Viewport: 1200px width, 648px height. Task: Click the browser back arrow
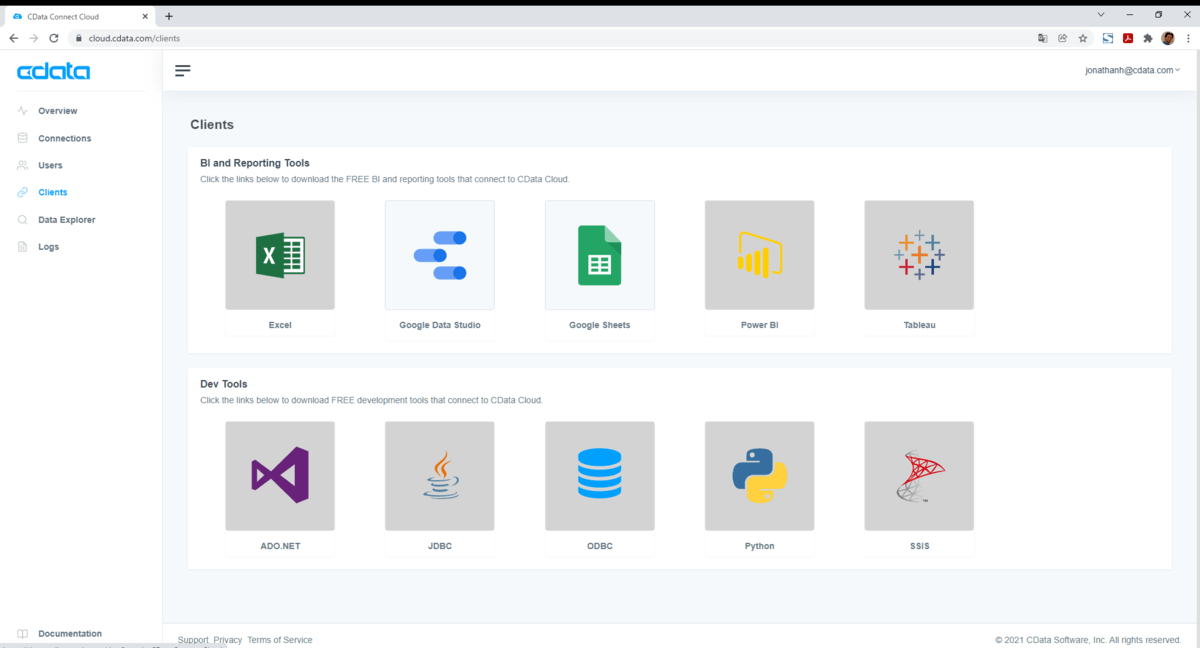(x=13, y=38)
